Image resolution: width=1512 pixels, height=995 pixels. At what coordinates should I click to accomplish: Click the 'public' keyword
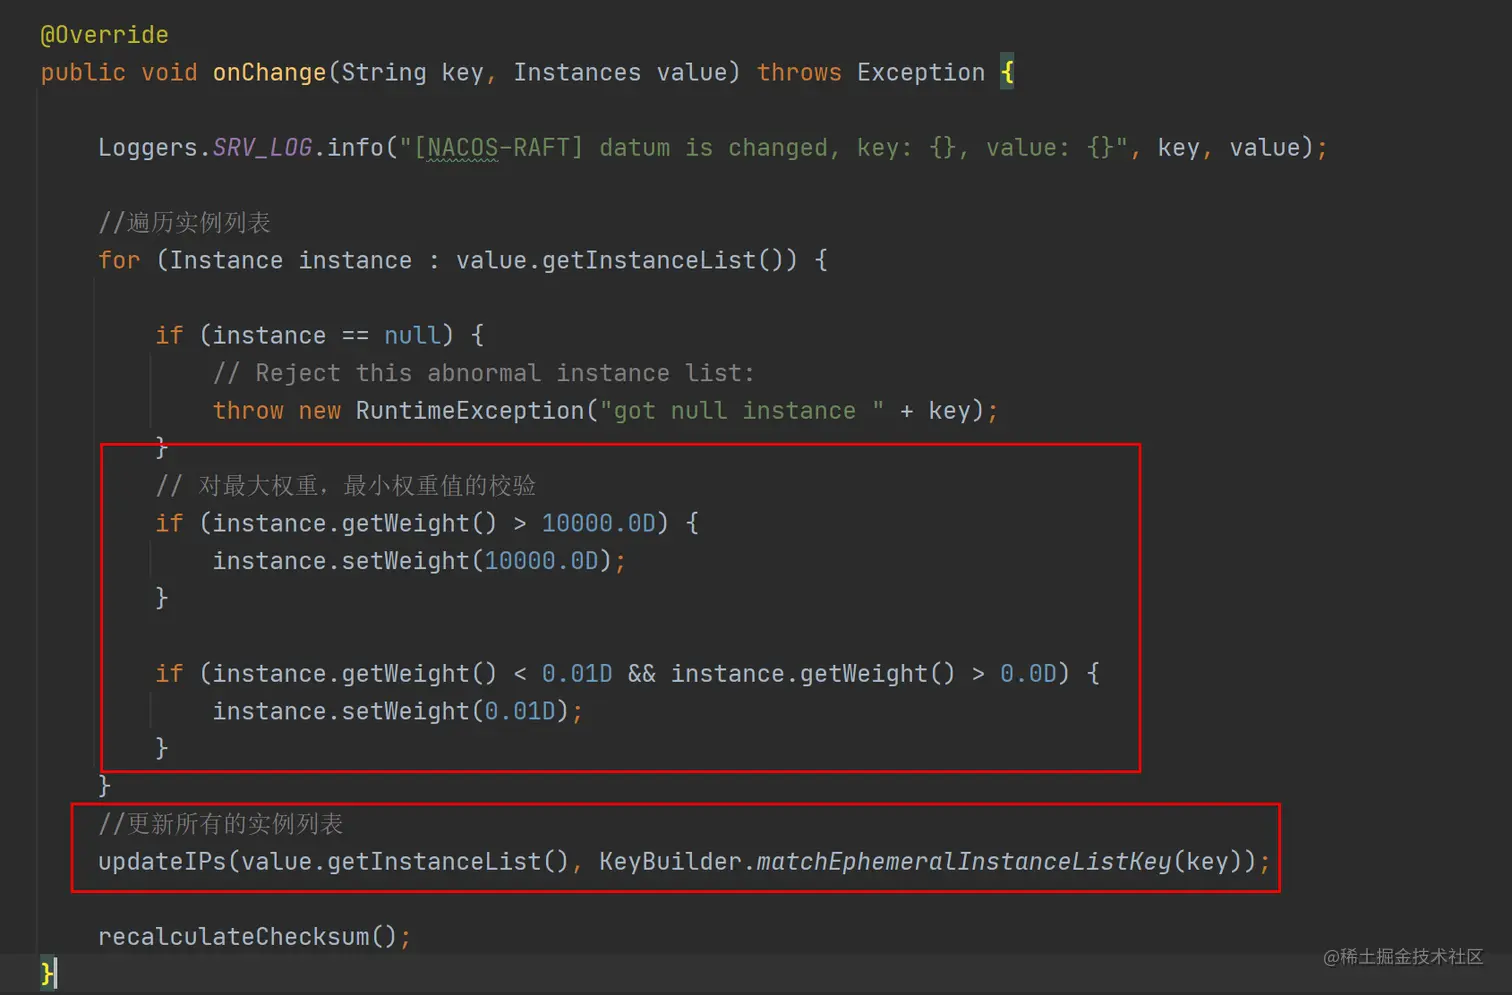[x=83, y=73]
